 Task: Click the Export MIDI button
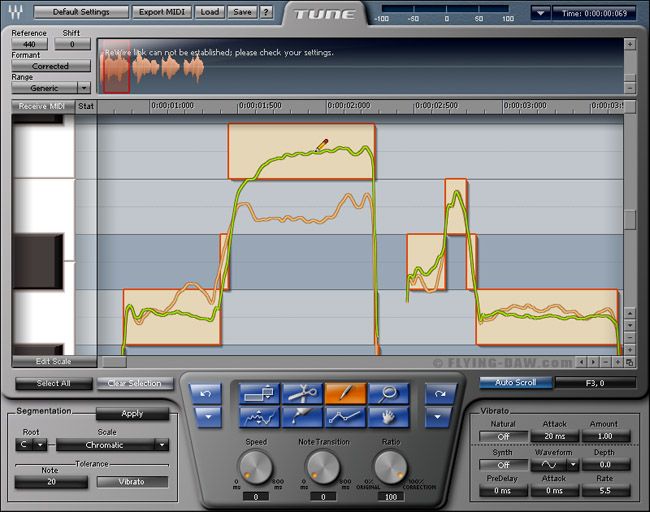click(162, 12)
